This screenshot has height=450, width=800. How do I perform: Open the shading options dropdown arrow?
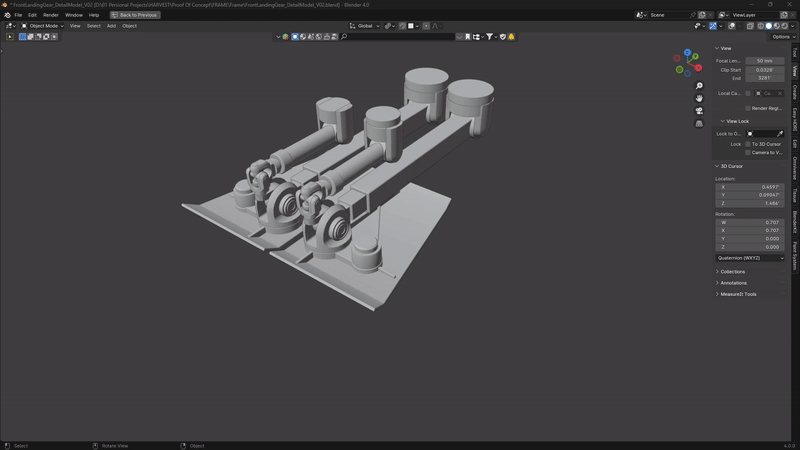pos(792,26)
